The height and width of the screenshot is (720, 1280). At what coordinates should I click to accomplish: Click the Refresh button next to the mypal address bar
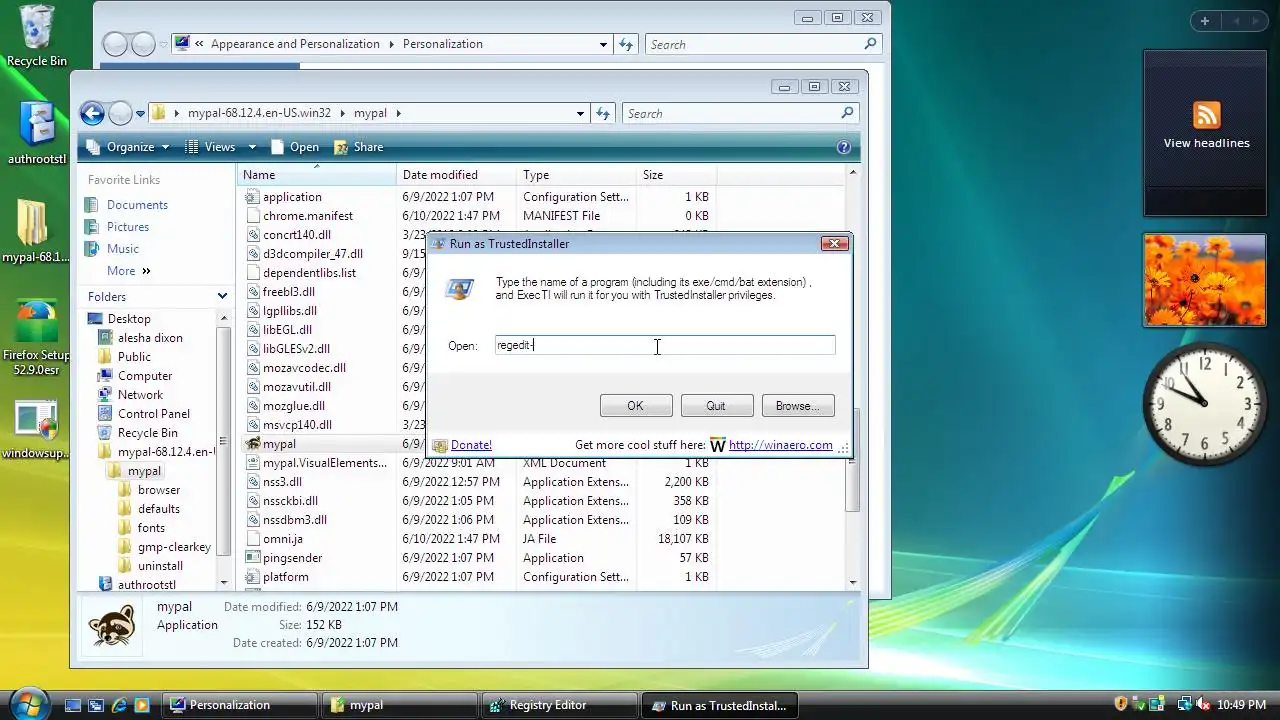click(x=603, y=113)
